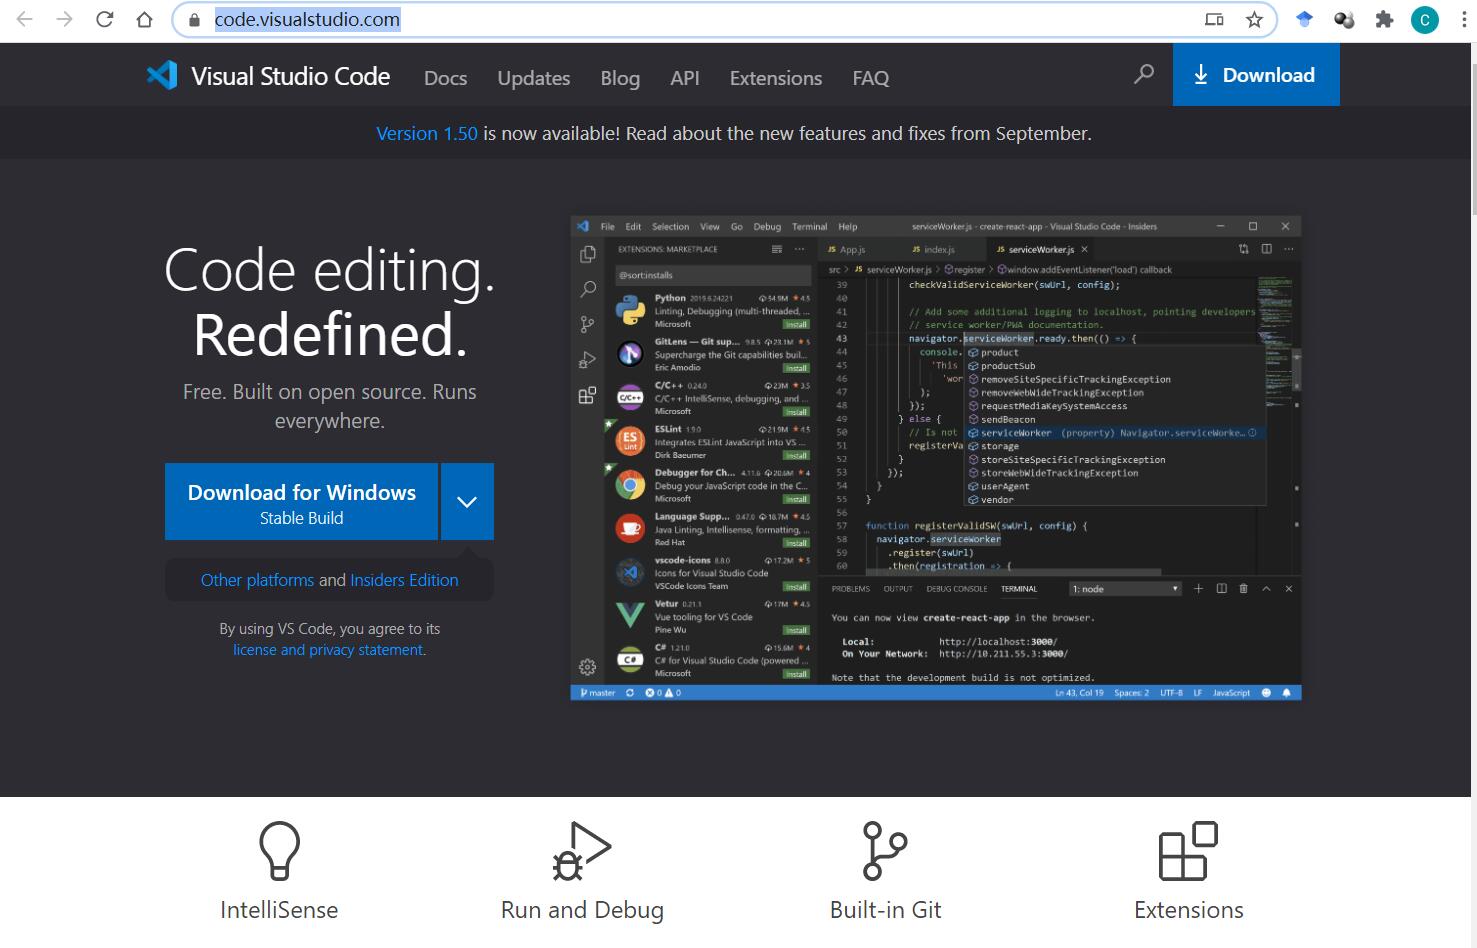Click the browser home icon
Image resolution: width=1477 pixels, height=948 pixels.
[x=143, y=19]
